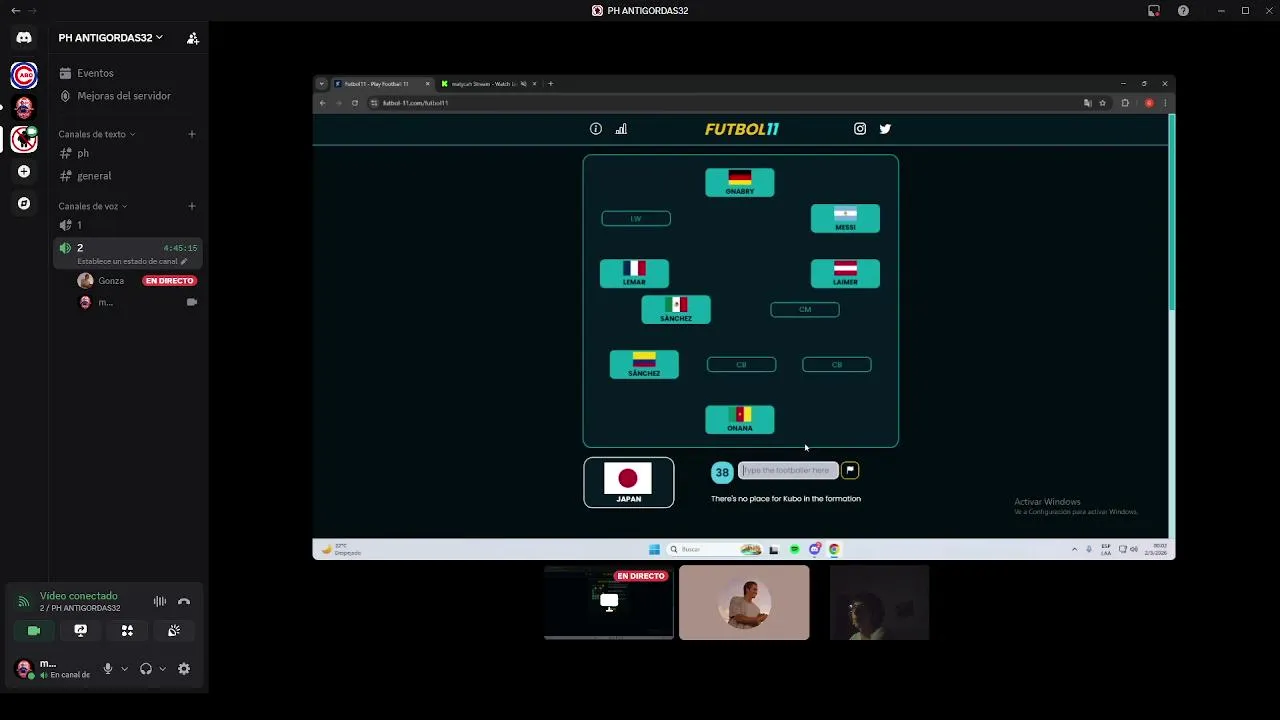The height and width of the screenshot is (720, 1280).
Task: Select the bright camera feed thumbnail
Action: click(x=744, y=603)
